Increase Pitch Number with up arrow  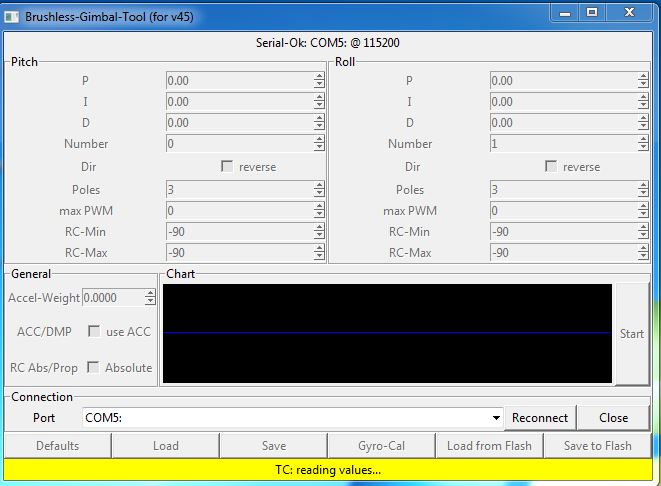[319, 140]
